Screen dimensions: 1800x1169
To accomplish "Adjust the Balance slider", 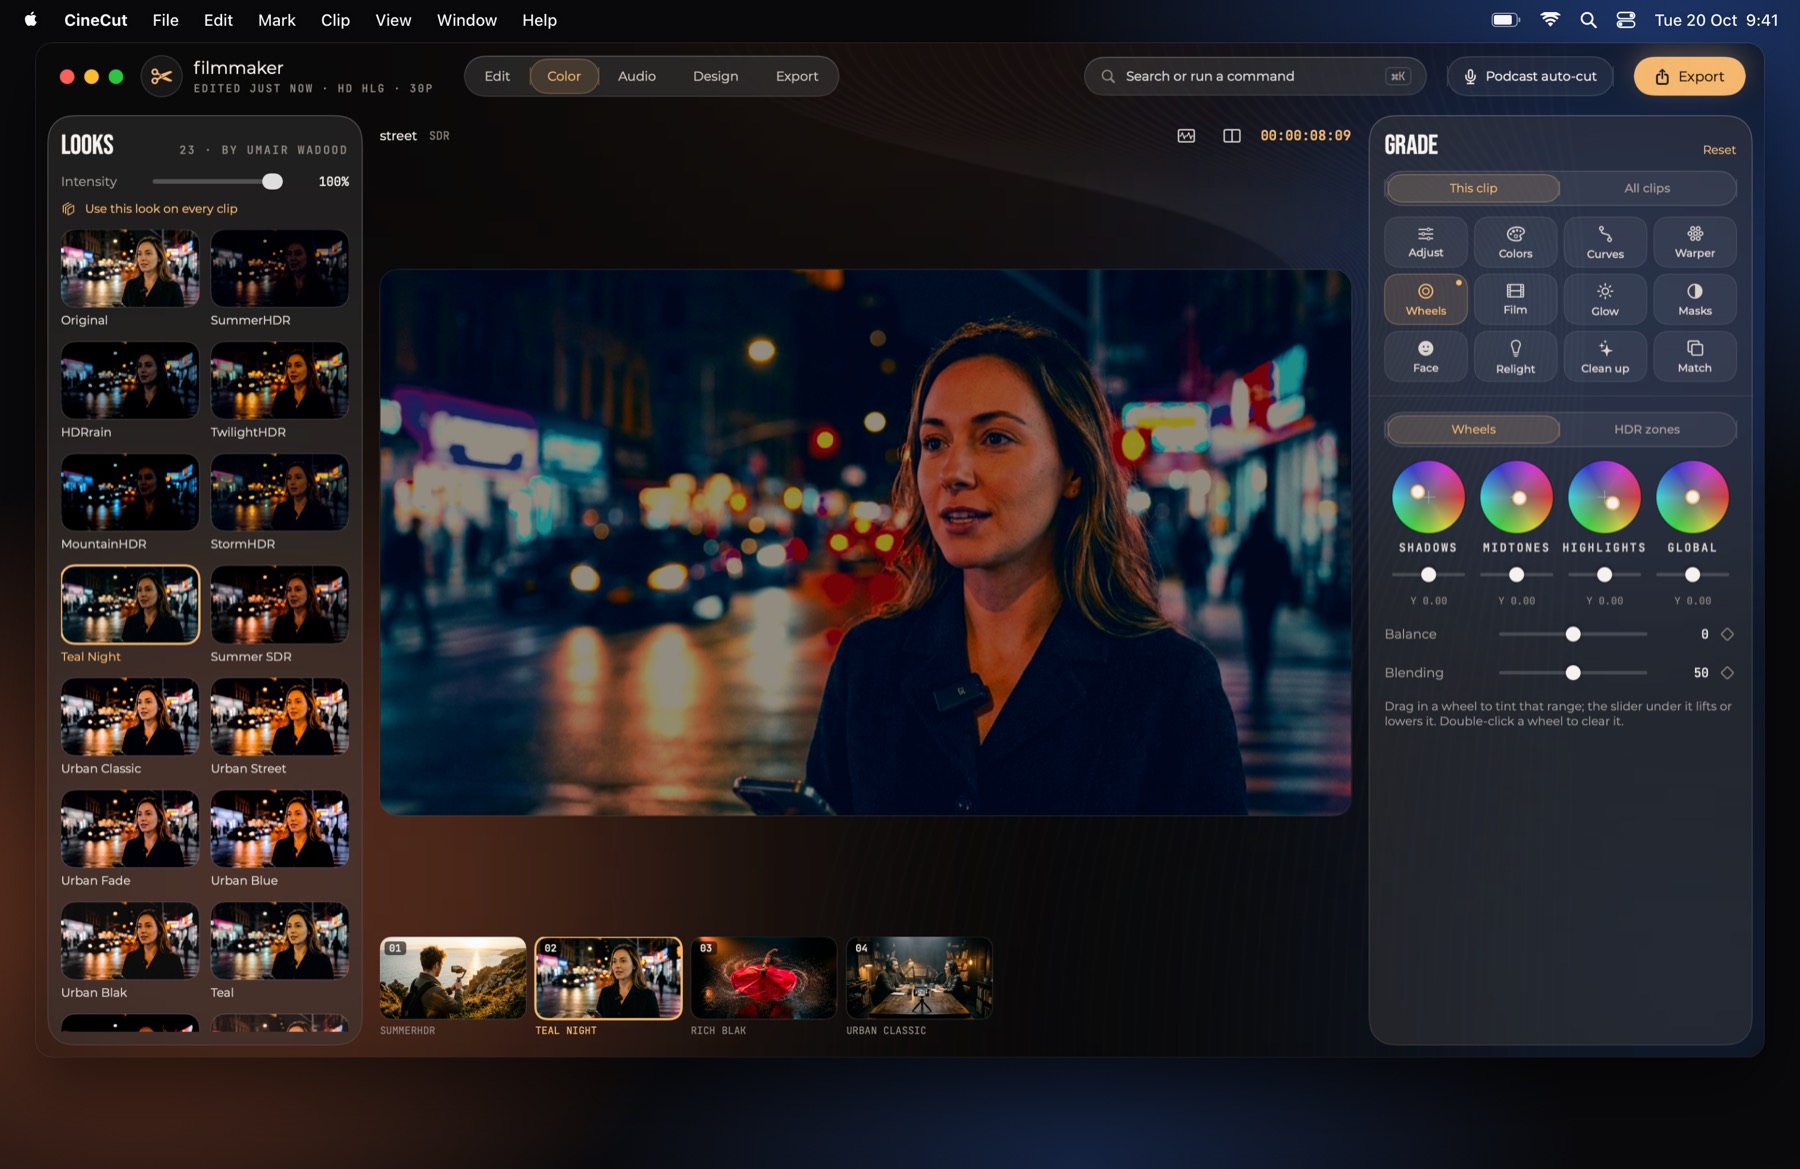I will 1572,634.
